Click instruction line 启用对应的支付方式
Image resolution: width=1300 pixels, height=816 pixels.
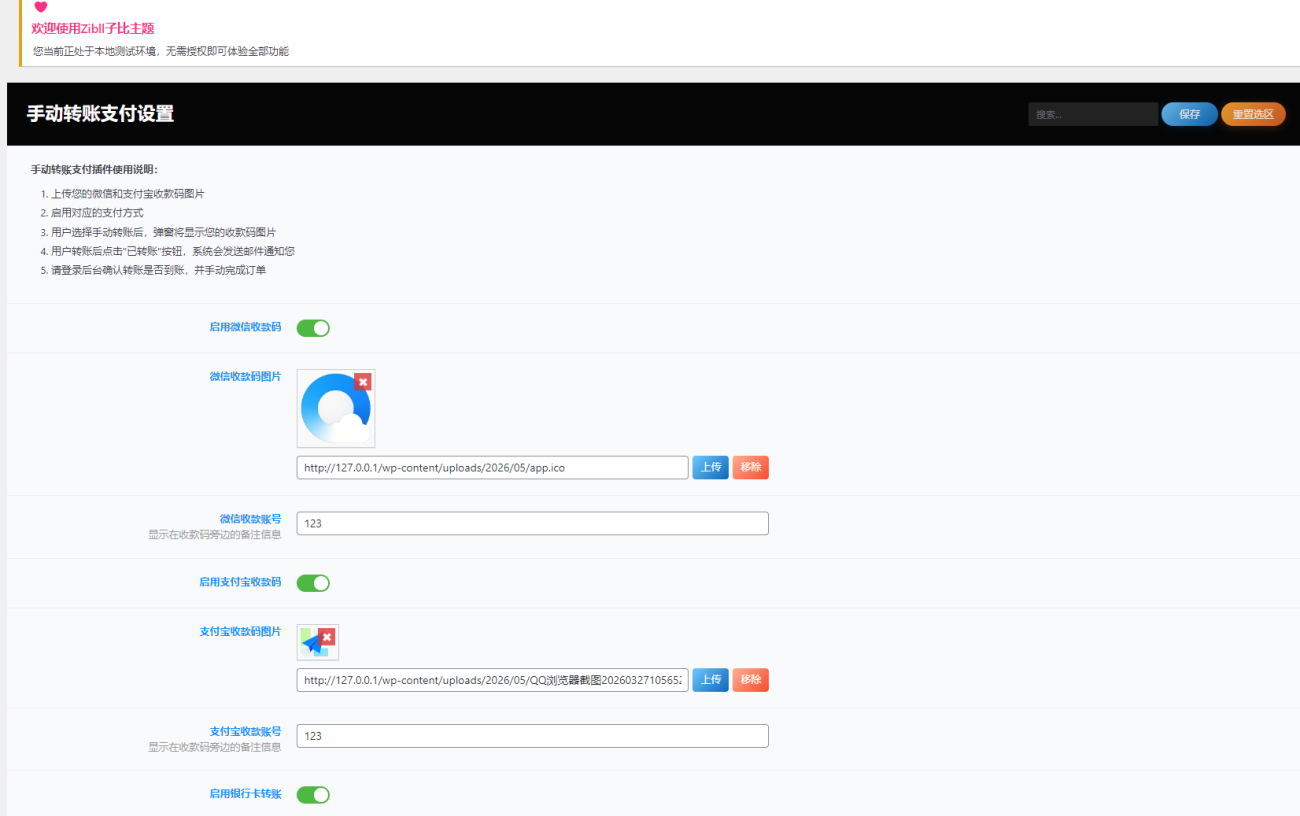tap(97, 213)
